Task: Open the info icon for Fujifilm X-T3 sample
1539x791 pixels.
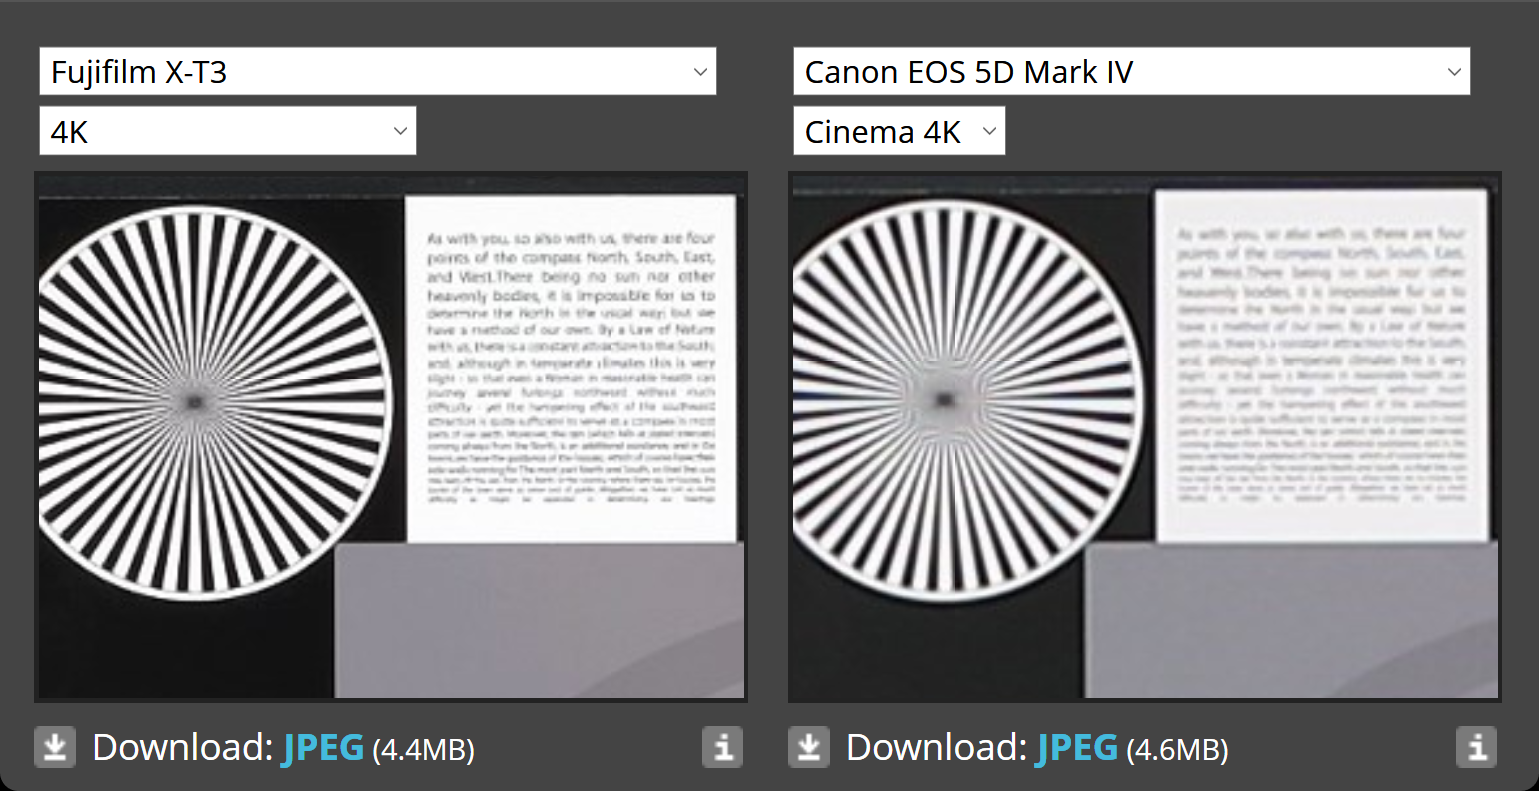Action: (x=722, y=747)
